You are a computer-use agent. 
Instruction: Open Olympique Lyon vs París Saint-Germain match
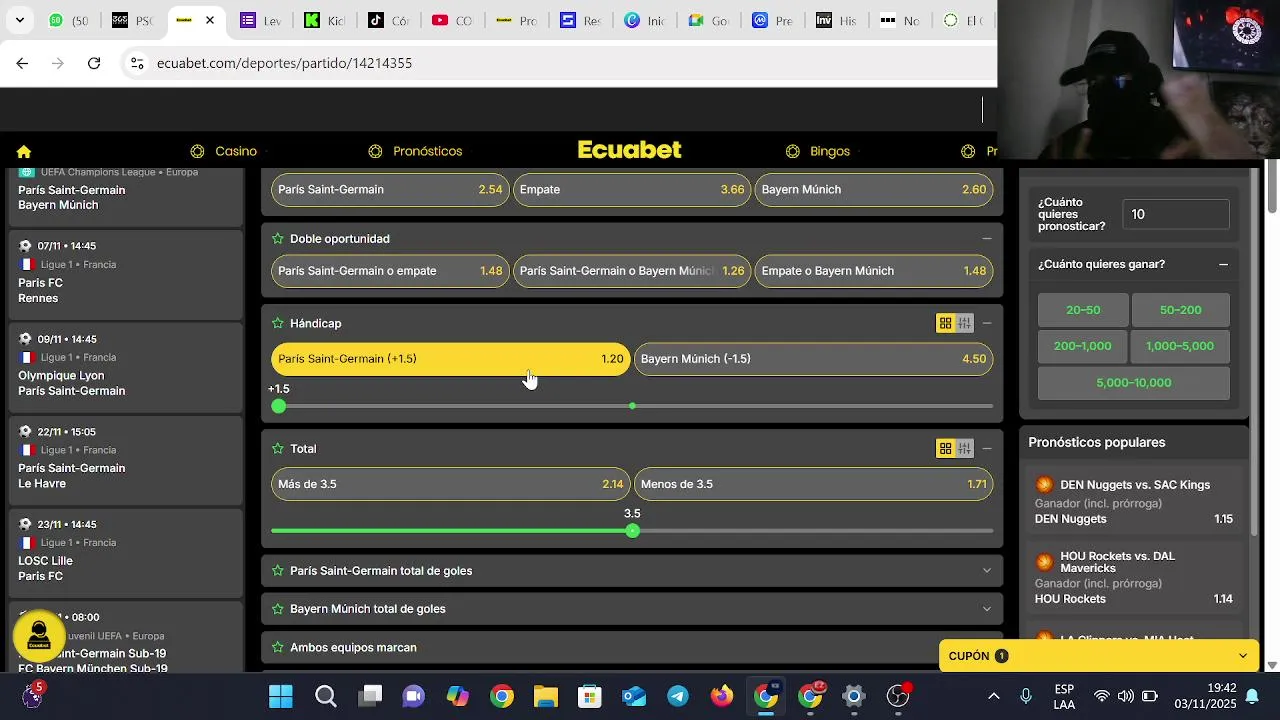click(126, 366)
